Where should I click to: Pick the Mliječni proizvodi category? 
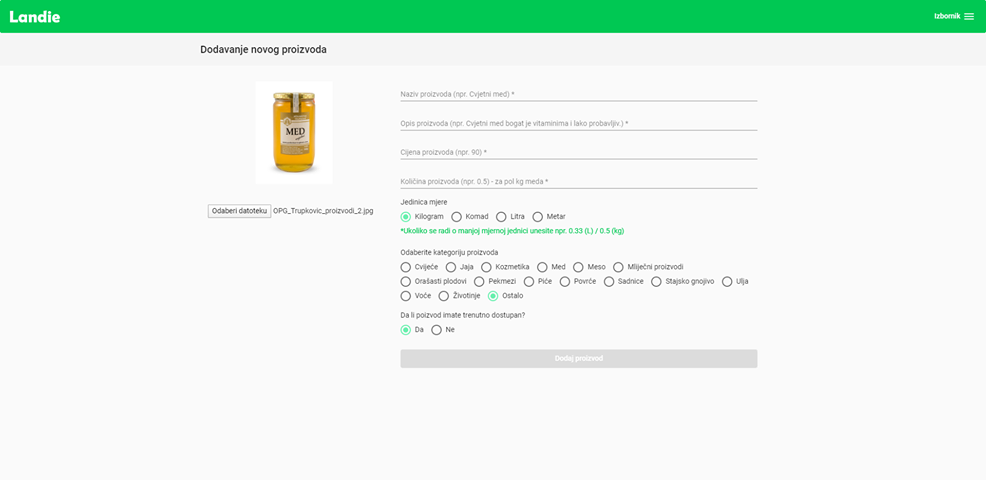click(x=619, y=267)
